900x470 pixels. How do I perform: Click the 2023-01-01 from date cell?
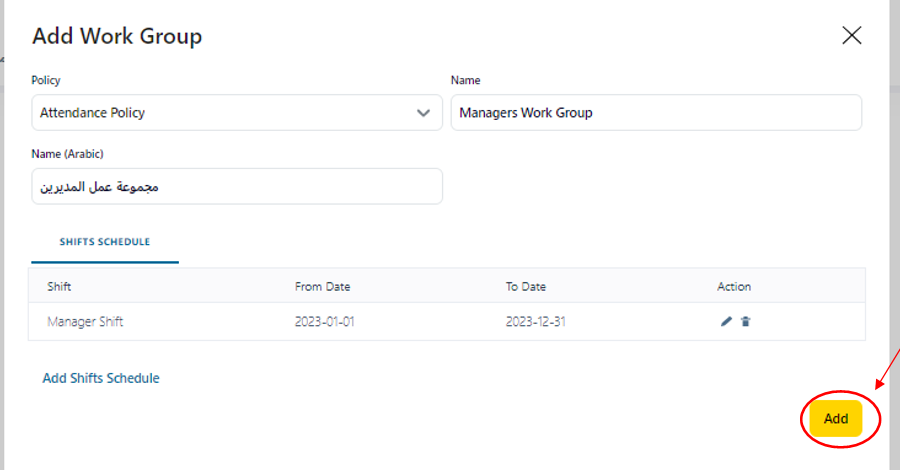[327, 322]
